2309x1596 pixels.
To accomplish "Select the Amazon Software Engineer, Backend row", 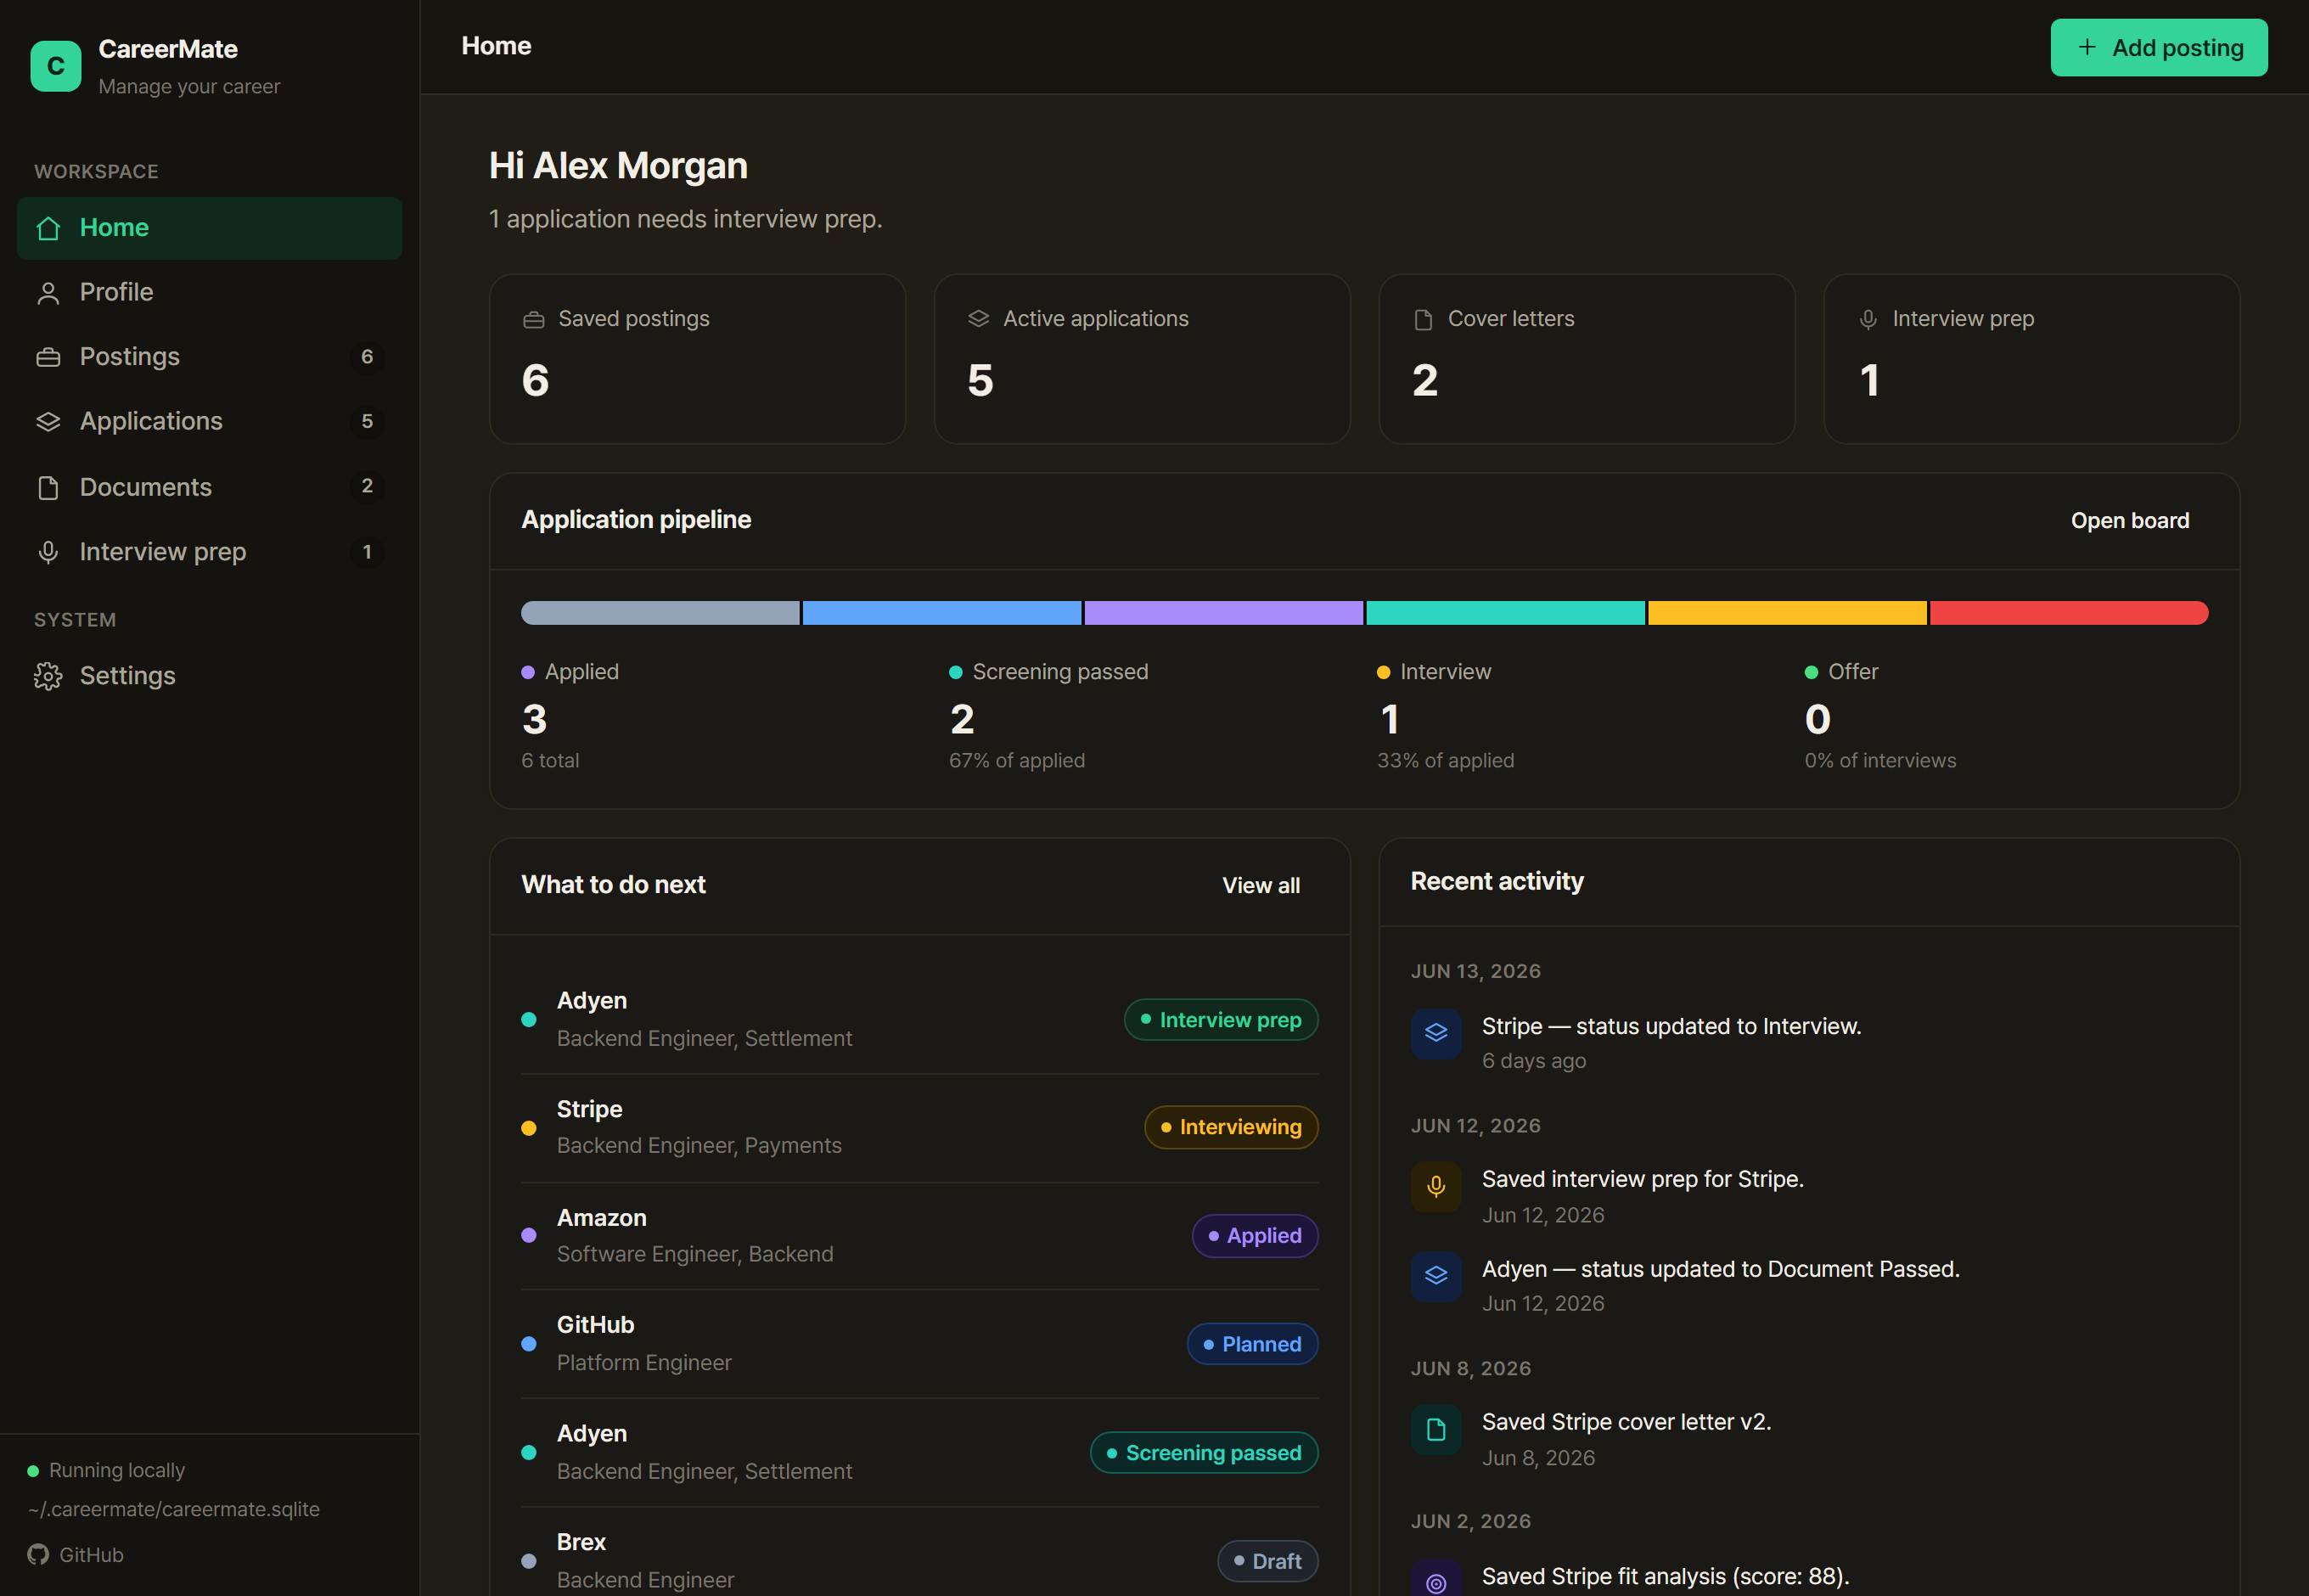I will click(x=920, y=1236).
